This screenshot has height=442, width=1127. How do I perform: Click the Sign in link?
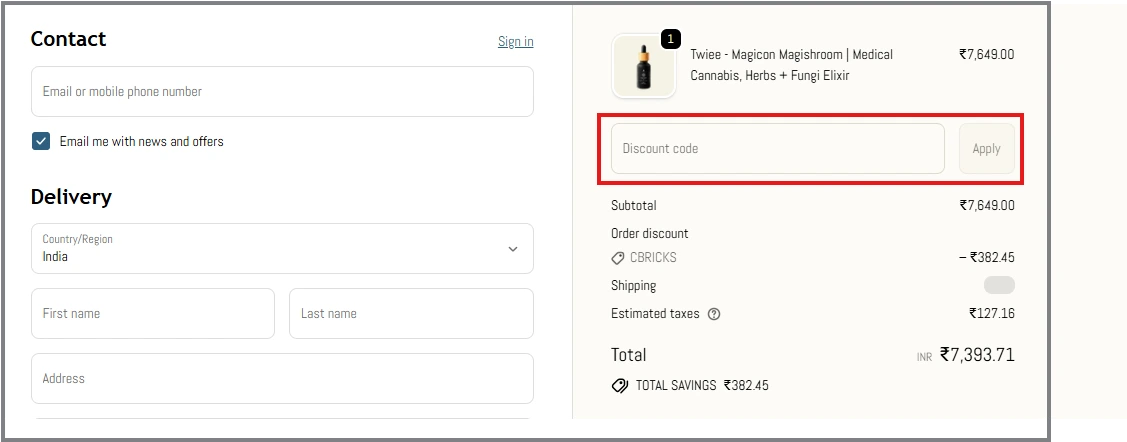(x=515, y=42)
